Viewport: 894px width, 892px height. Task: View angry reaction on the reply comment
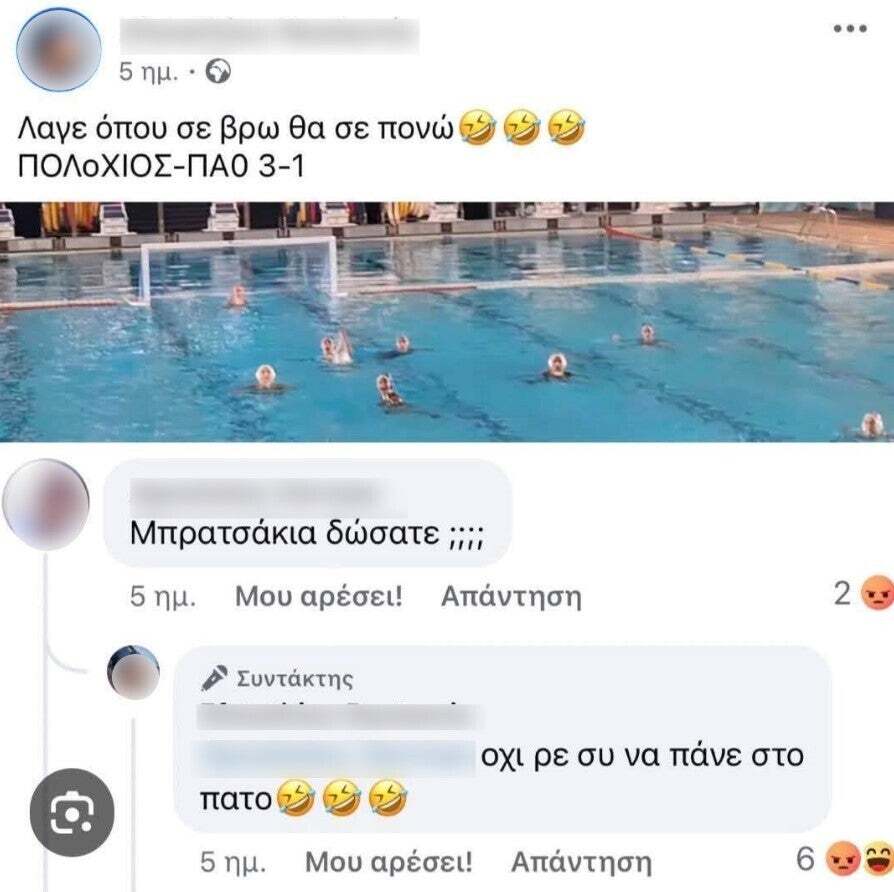pyautogui.click(x=843, y=858)
